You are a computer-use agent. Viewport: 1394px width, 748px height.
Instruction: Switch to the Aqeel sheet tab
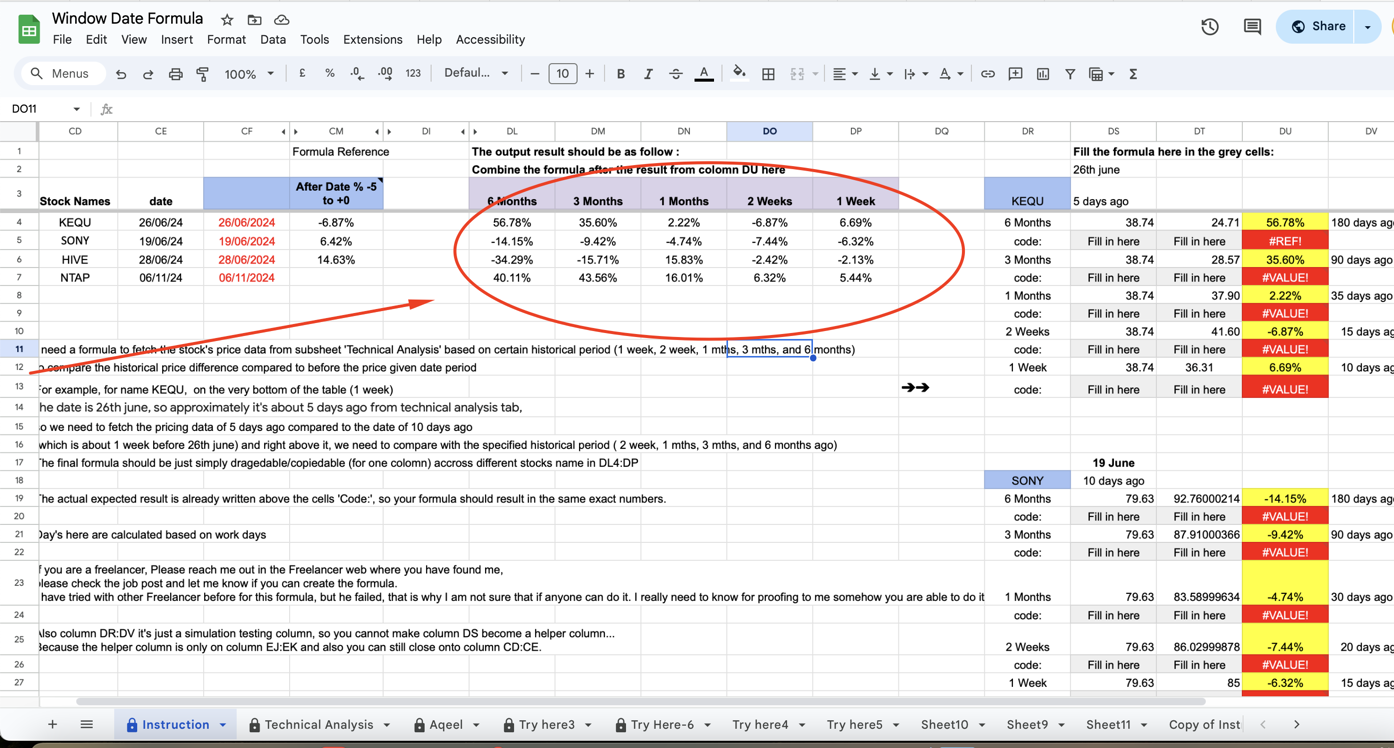click(446, 725)
